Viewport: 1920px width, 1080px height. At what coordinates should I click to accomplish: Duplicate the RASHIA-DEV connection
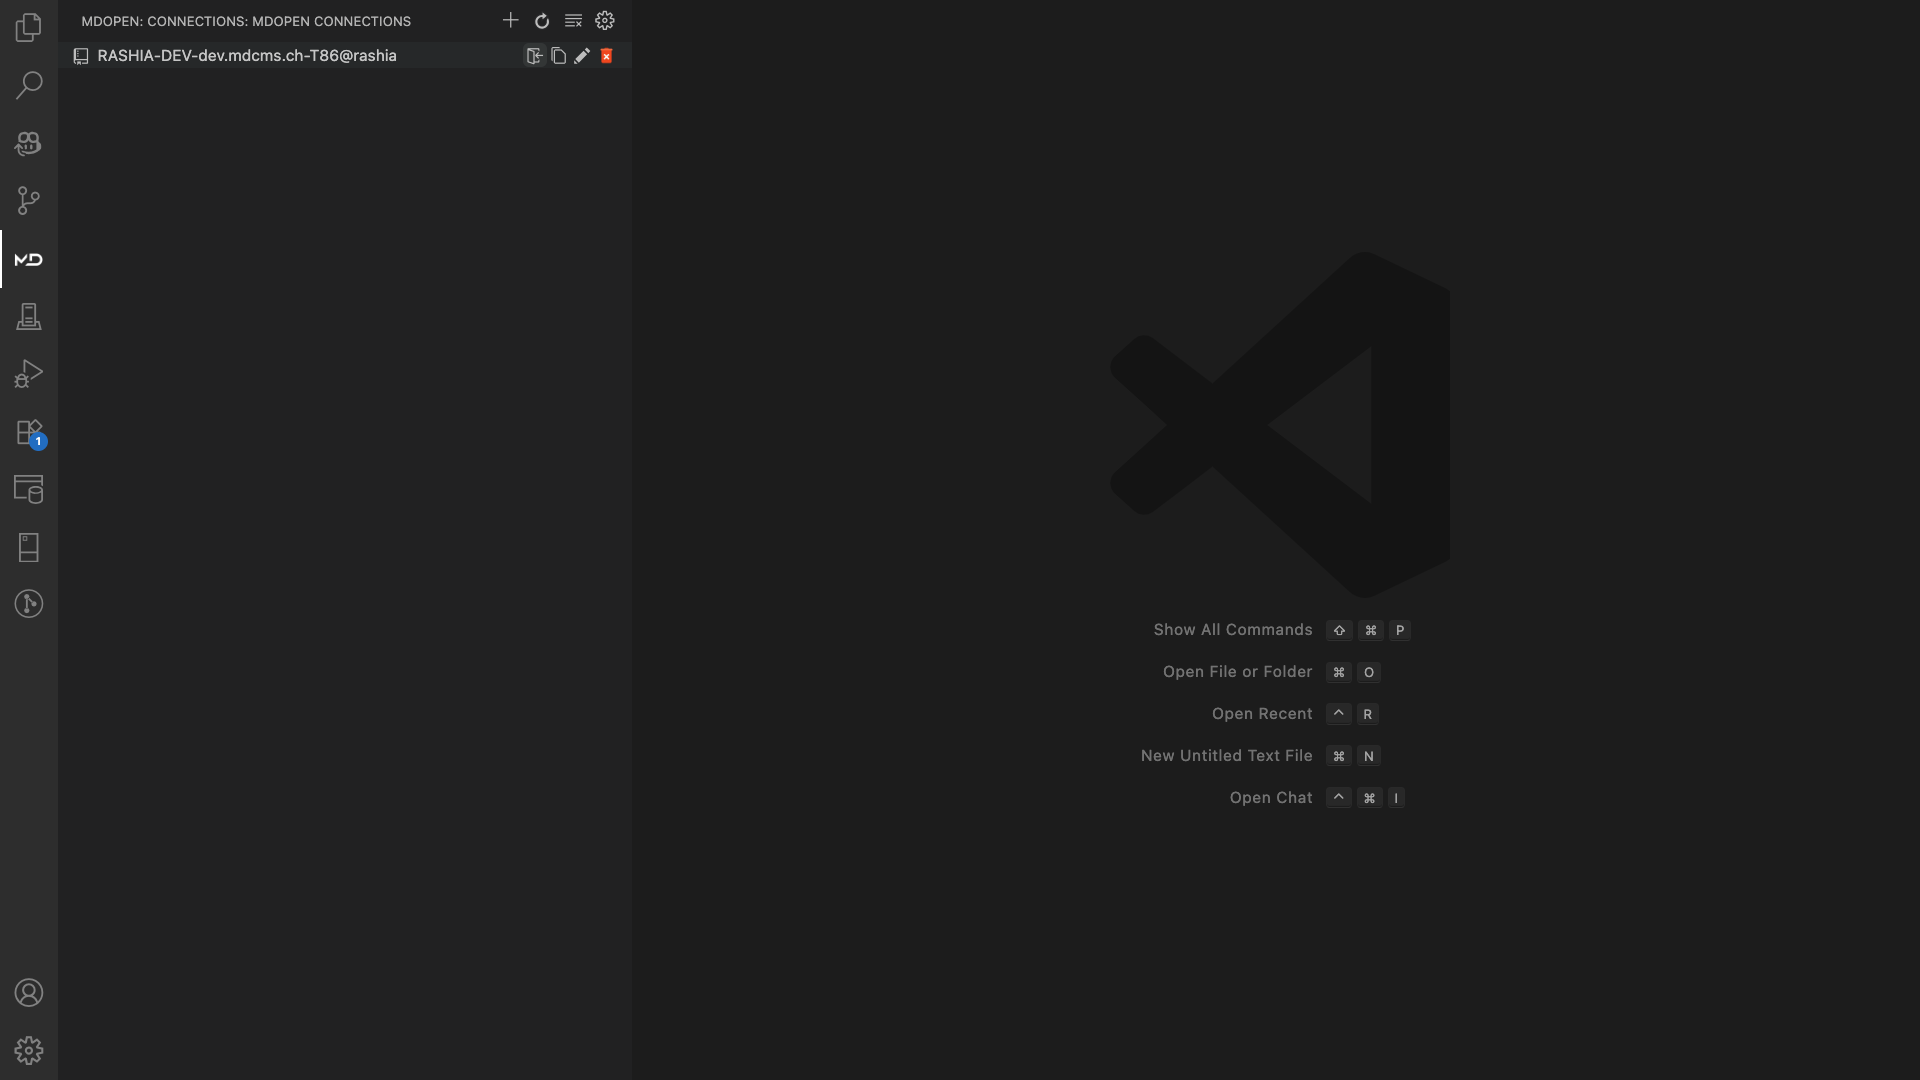558,56
